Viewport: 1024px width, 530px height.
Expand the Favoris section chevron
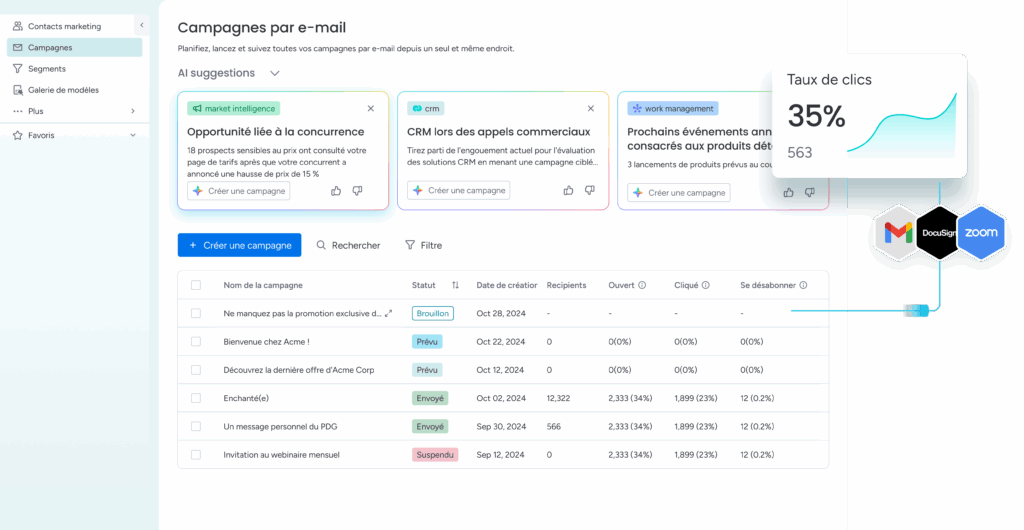tap(133, 135)
